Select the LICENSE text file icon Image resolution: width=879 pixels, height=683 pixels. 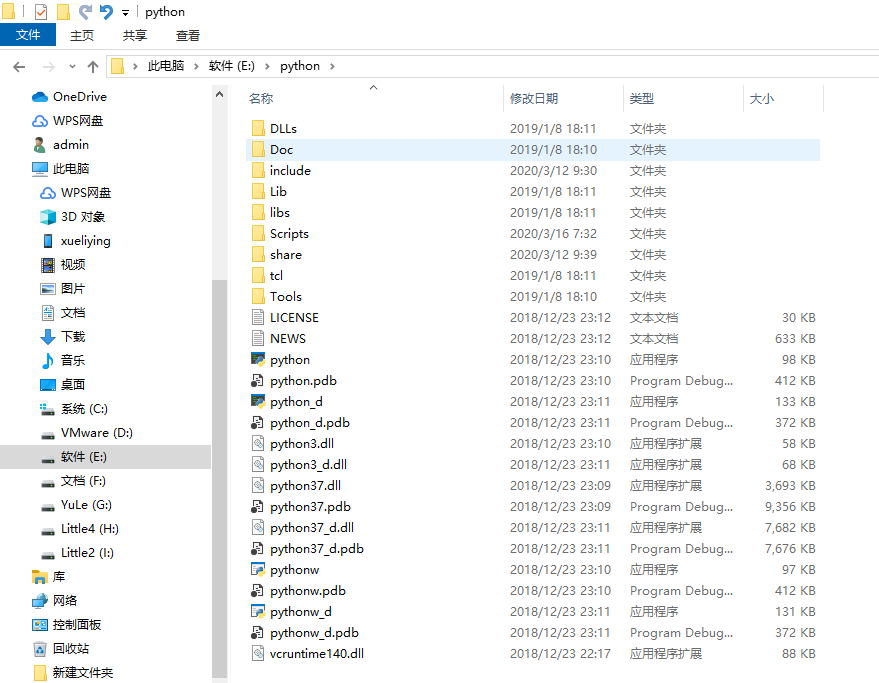coord(258,317)
